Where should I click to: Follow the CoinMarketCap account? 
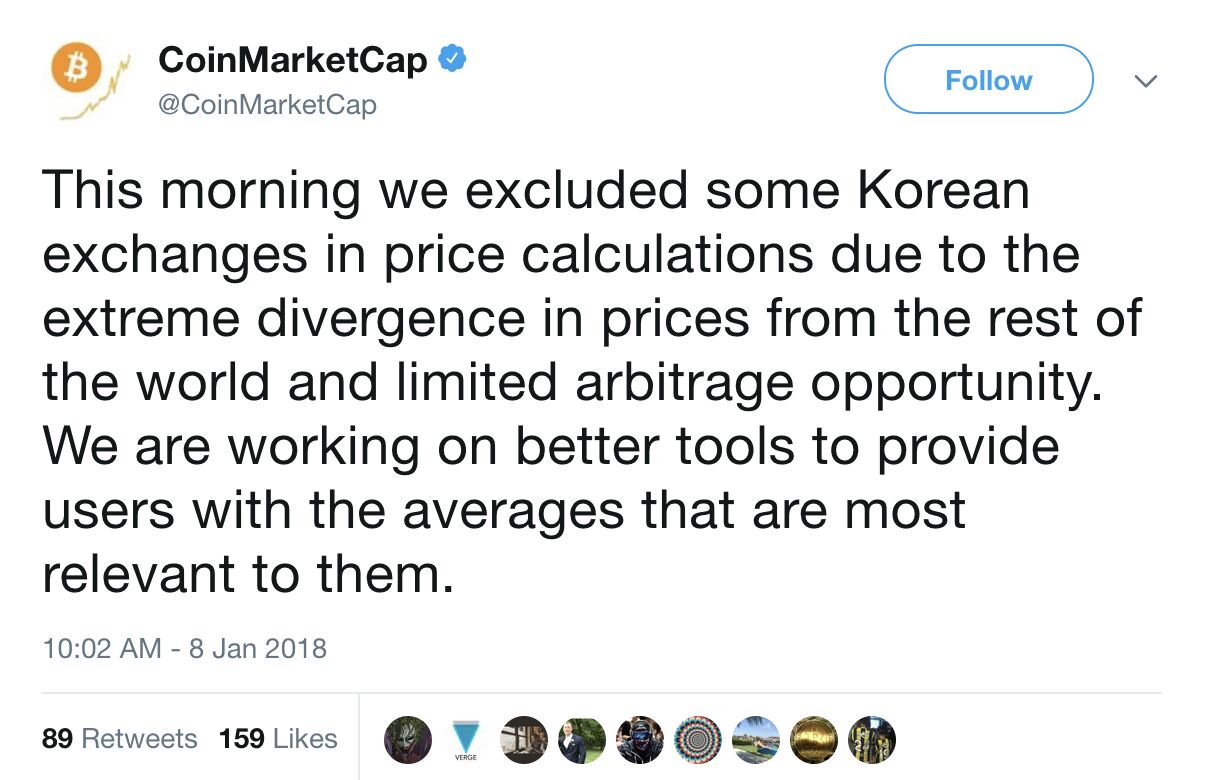tap(988, 79)
